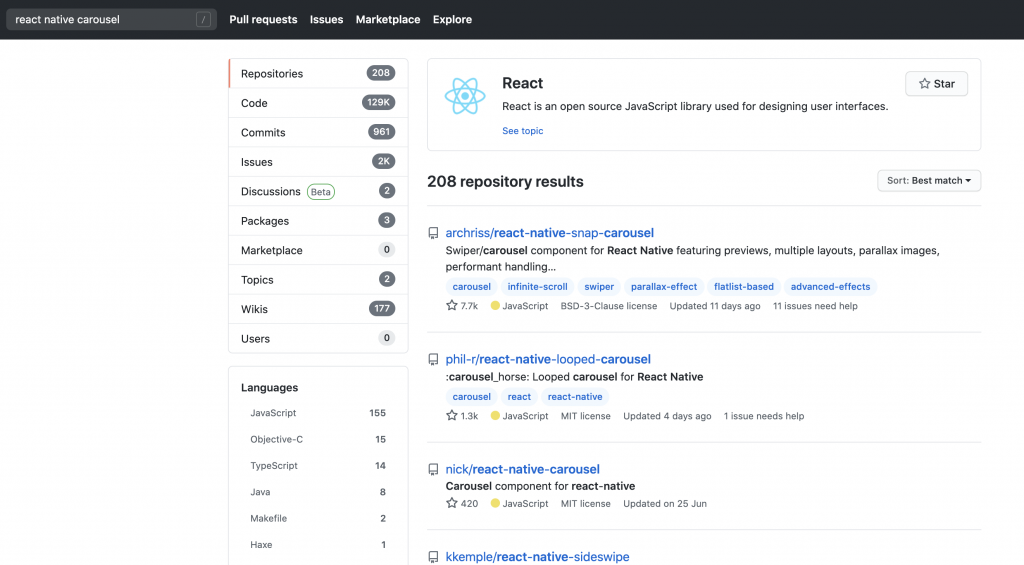
Task: Click carousel tag under looped-carousel repo
Action: tap(472, 396)
